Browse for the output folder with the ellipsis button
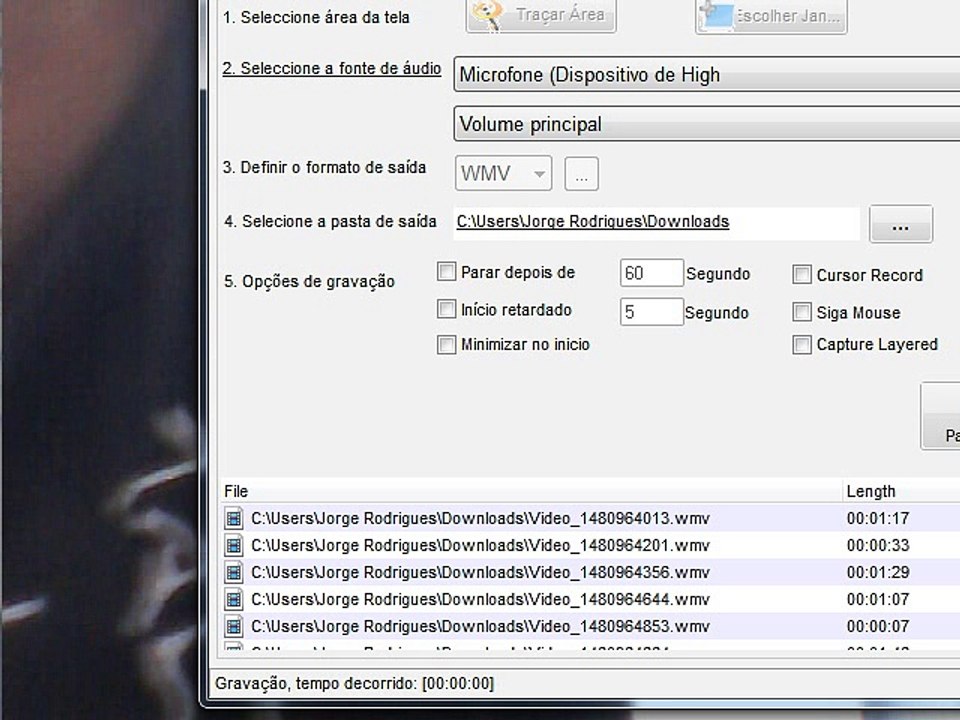 901,224
